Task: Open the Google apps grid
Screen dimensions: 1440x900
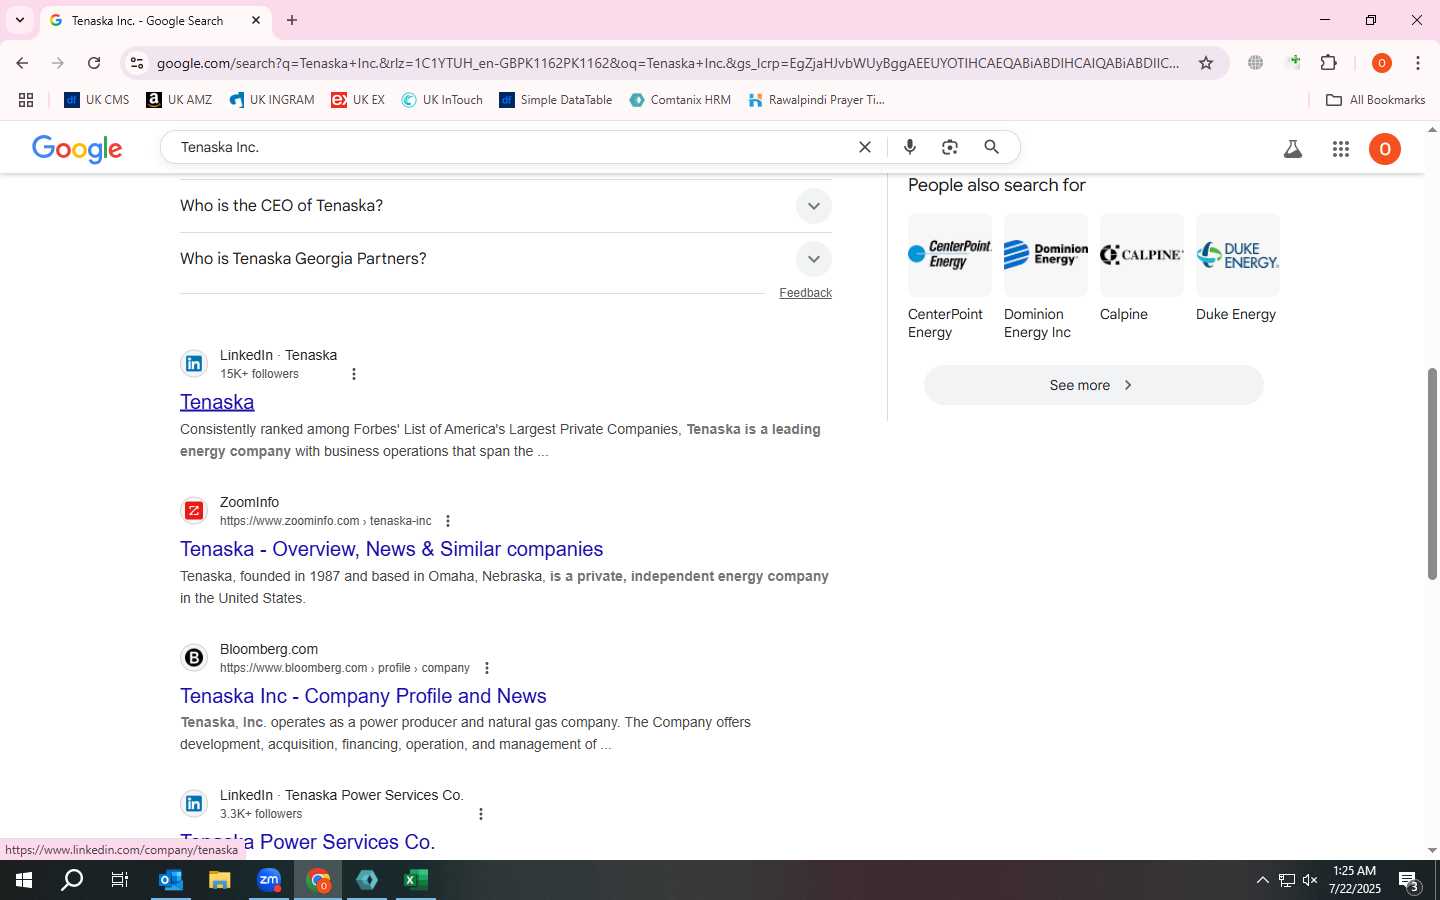Action: click(1341, 149)
